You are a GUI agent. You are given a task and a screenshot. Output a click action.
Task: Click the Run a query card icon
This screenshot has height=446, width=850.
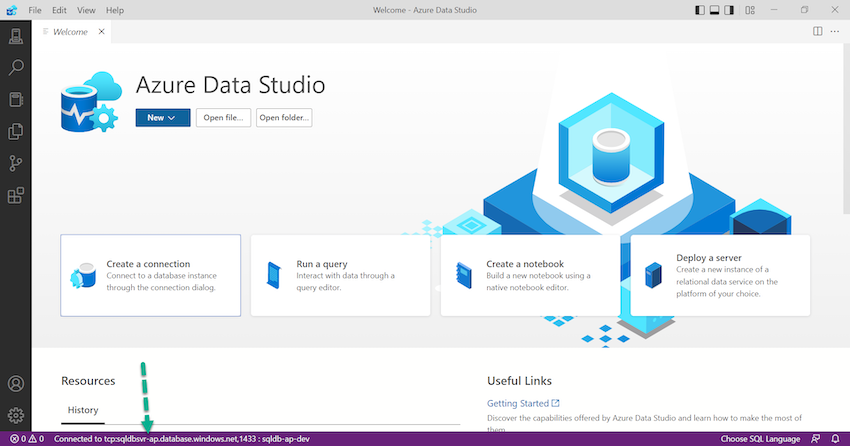274,275
